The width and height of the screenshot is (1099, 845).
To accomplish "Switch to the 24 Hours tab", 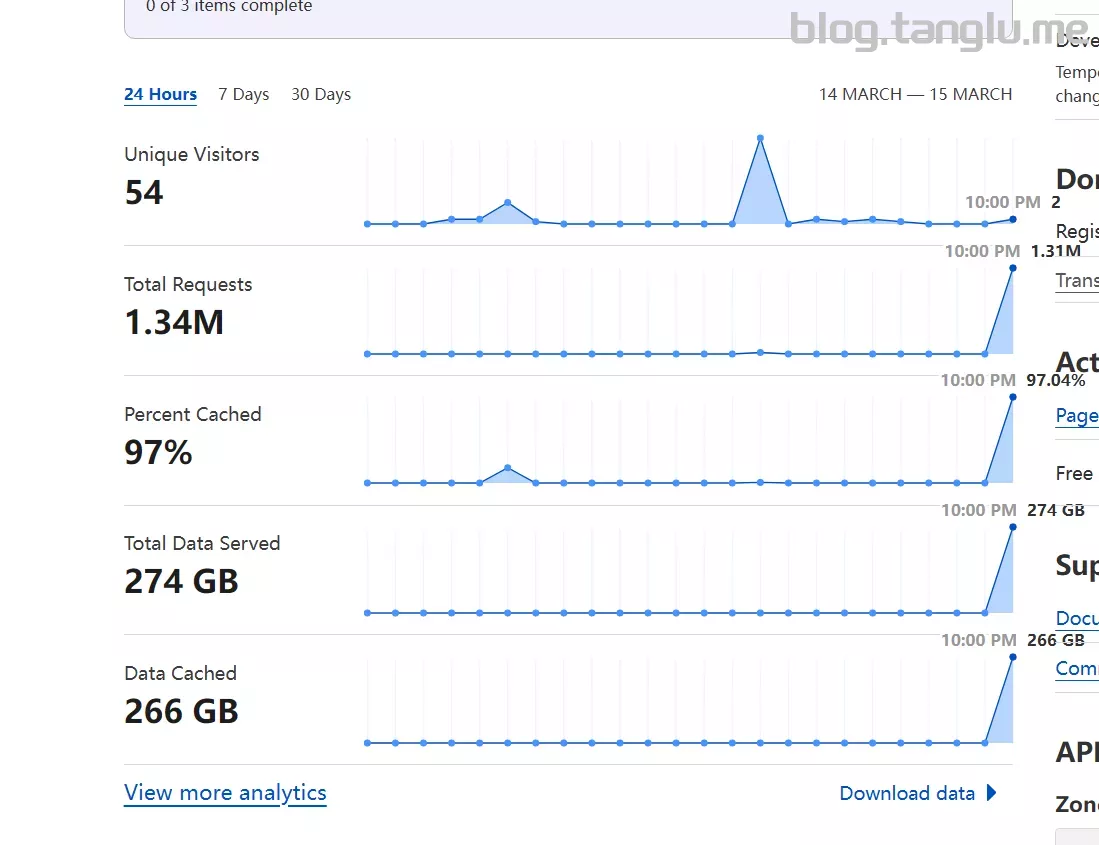I will tap(160, 94).
